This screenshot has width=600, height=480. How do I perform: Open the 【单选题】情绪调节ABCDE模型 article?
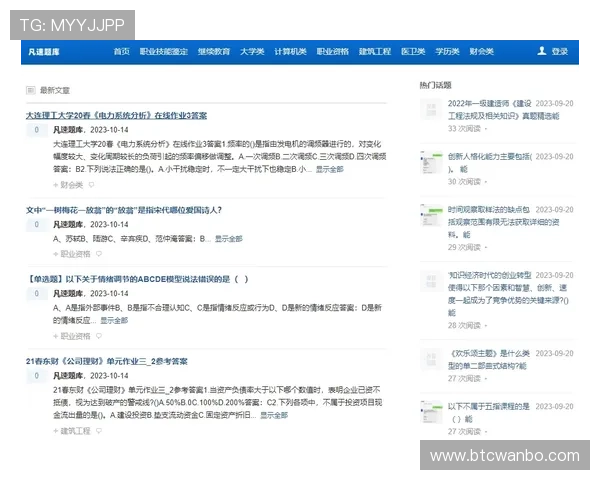tap(137, 279)
